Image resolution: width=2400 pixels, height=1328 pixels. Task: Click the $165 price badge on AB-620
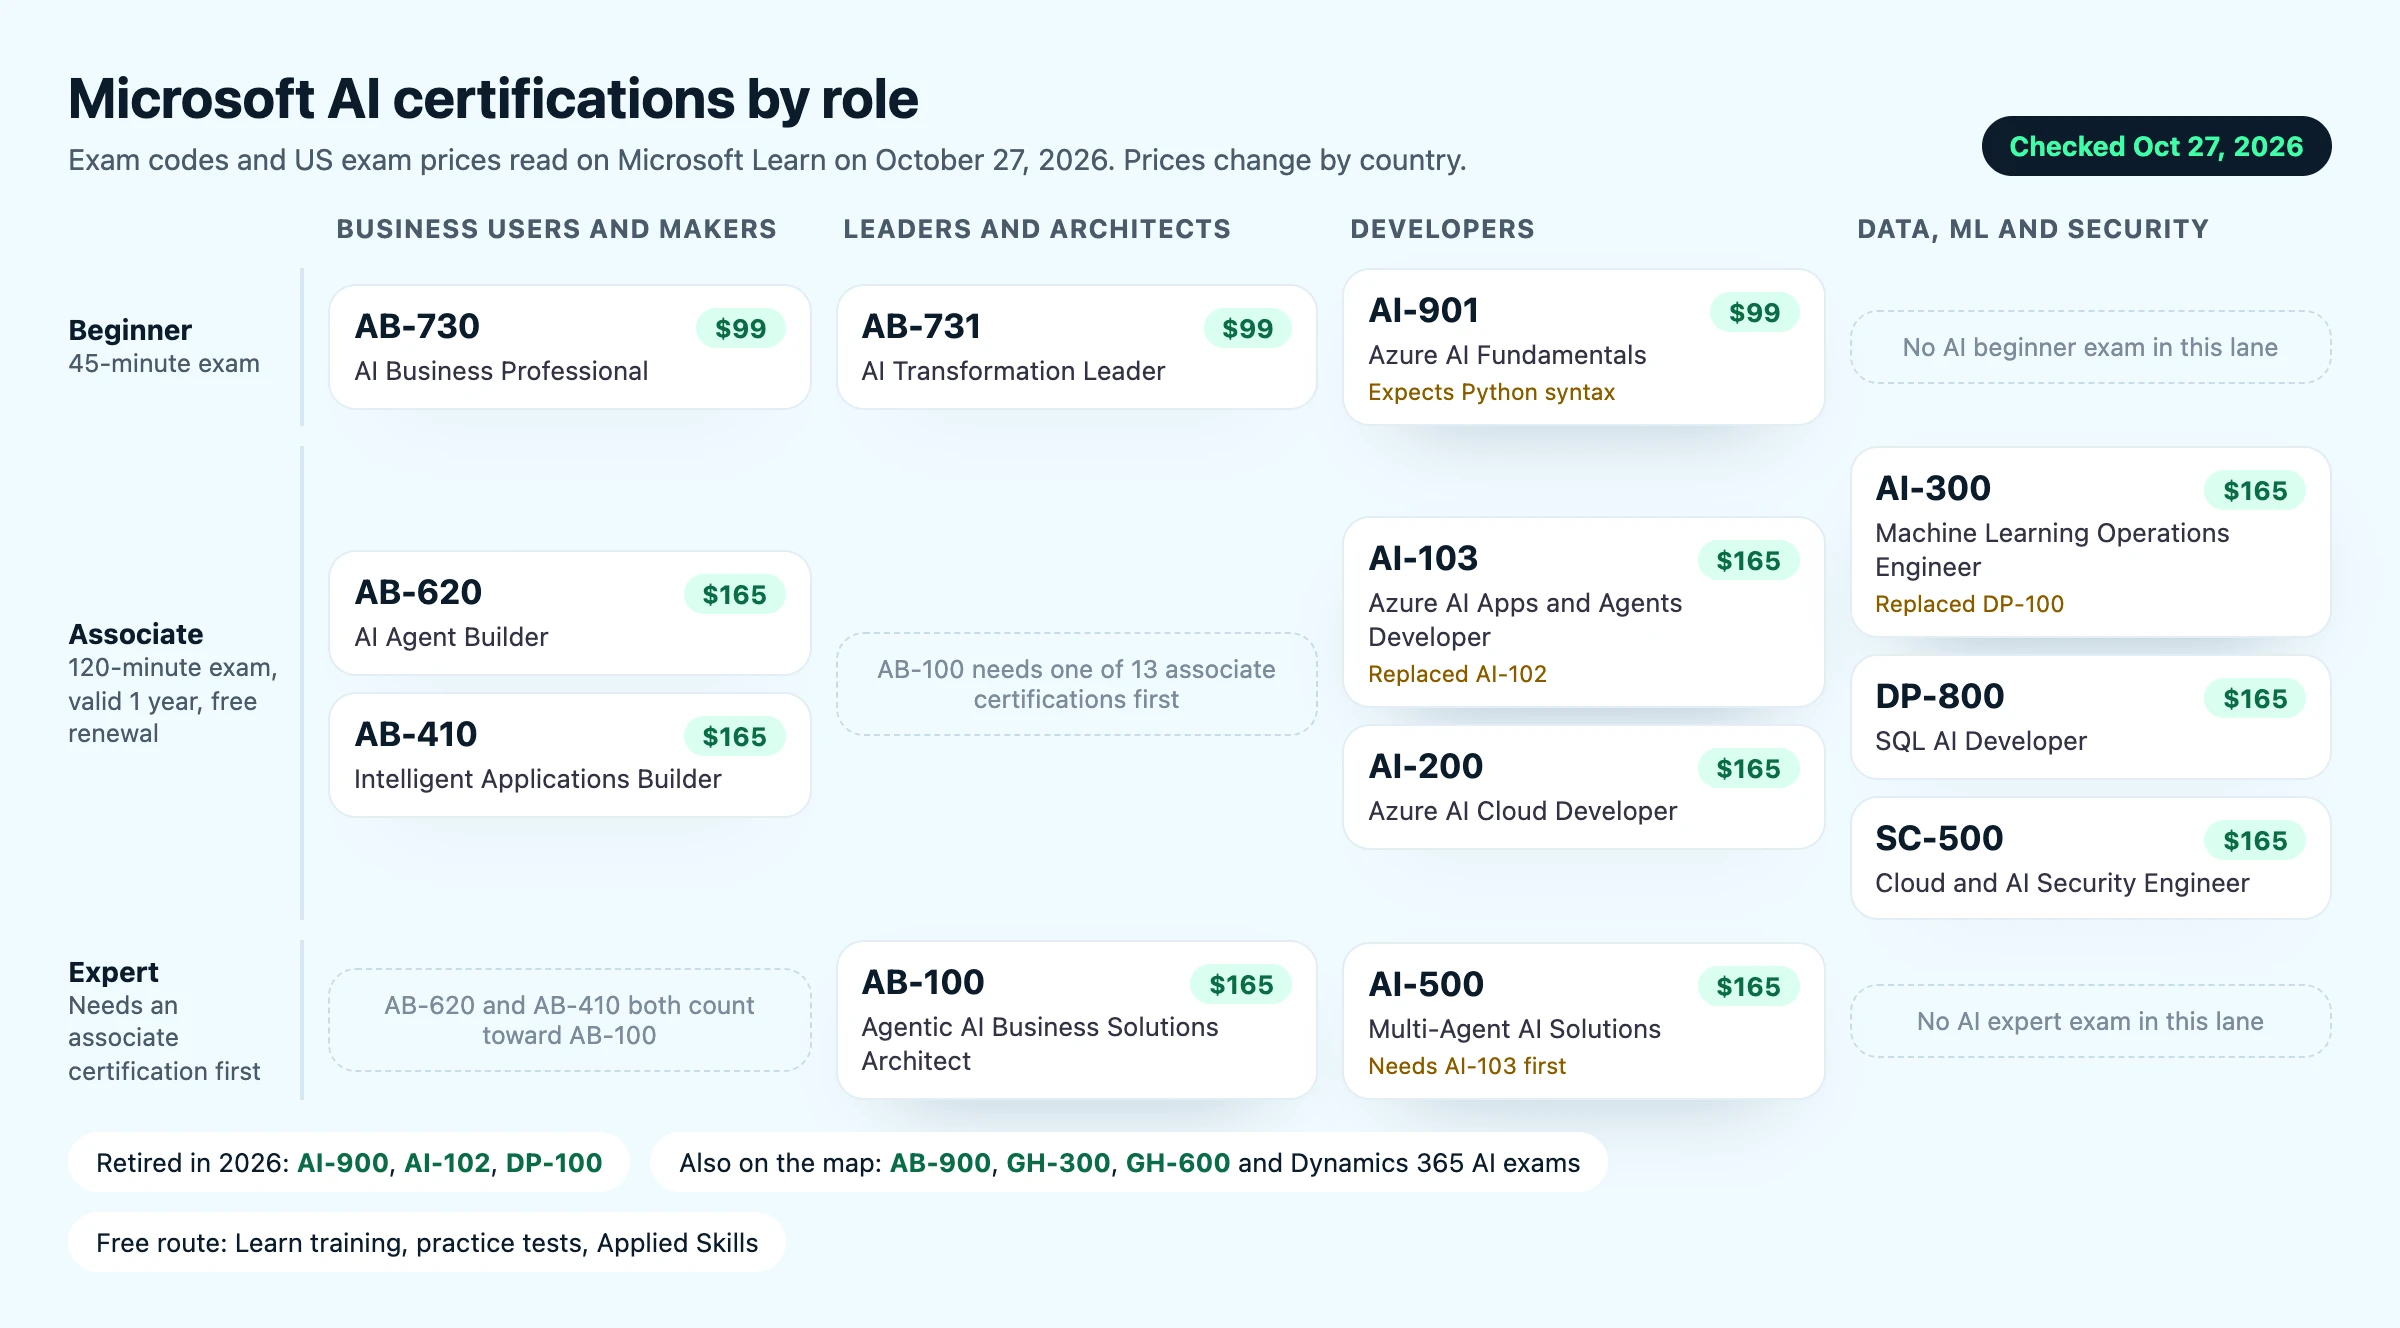pos(735,594)
